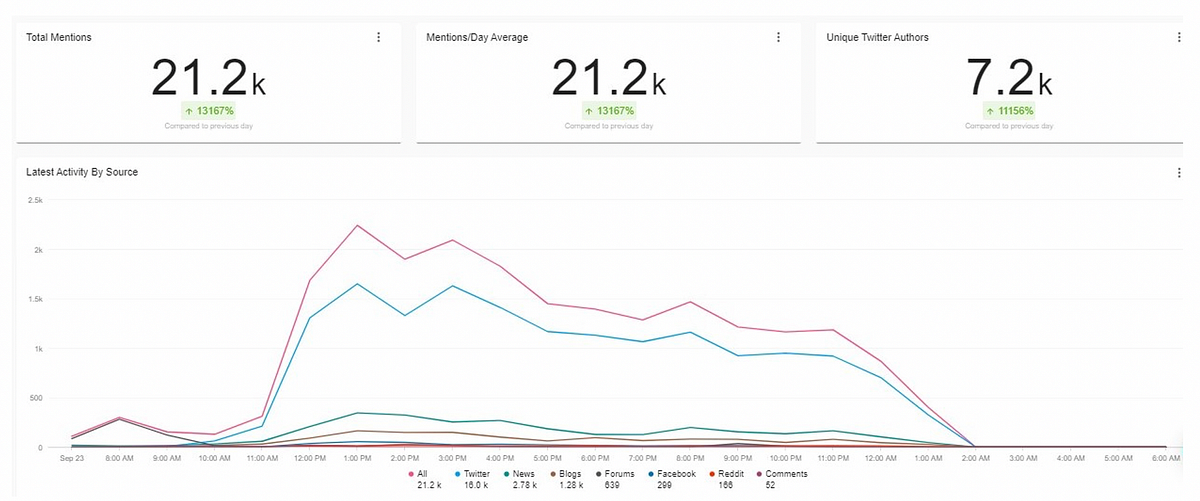The width and height of the screenshot is (1200, 501).
Task: Click the Total Mentions card title
Action: tap(59, 37)
